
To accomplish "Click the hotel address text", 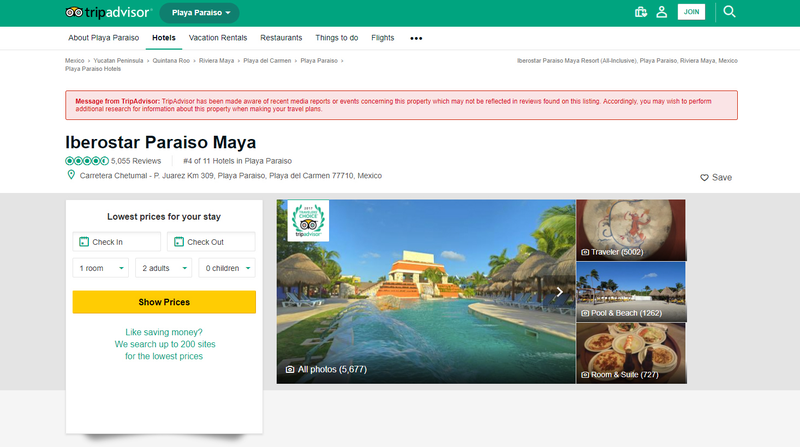I will tap(231, 176).
